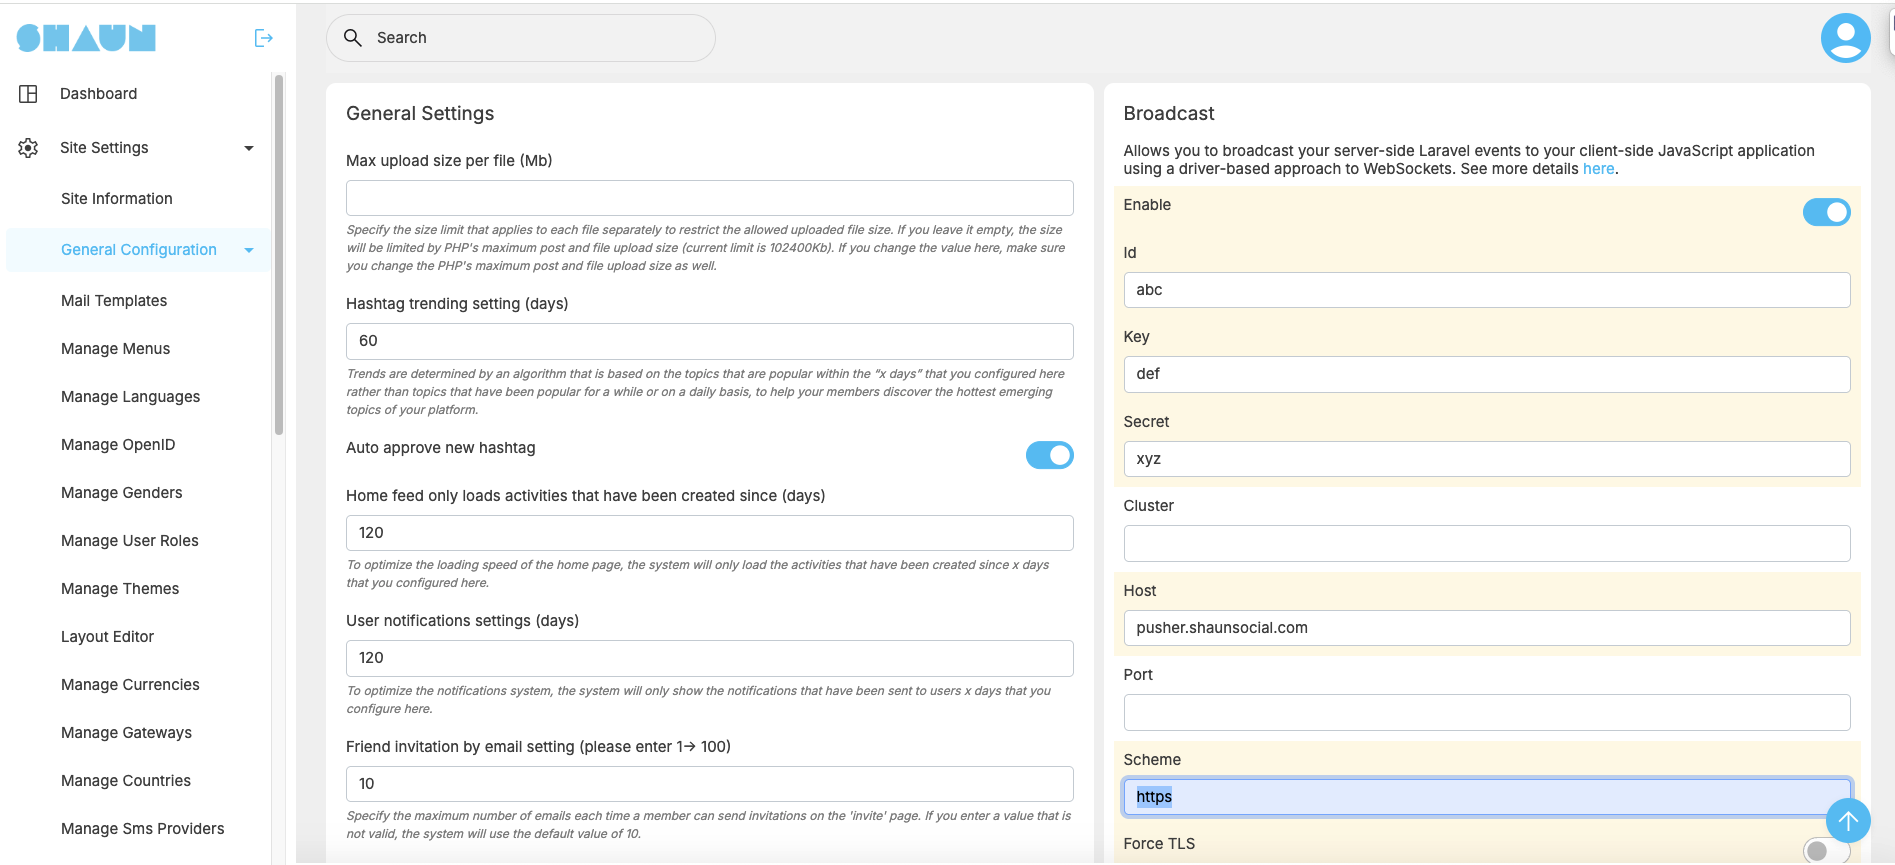Viewport: 1895px width, 865px height.
Task: Enable the Force TLS toggle
Action: click(x=1825, y=850)
